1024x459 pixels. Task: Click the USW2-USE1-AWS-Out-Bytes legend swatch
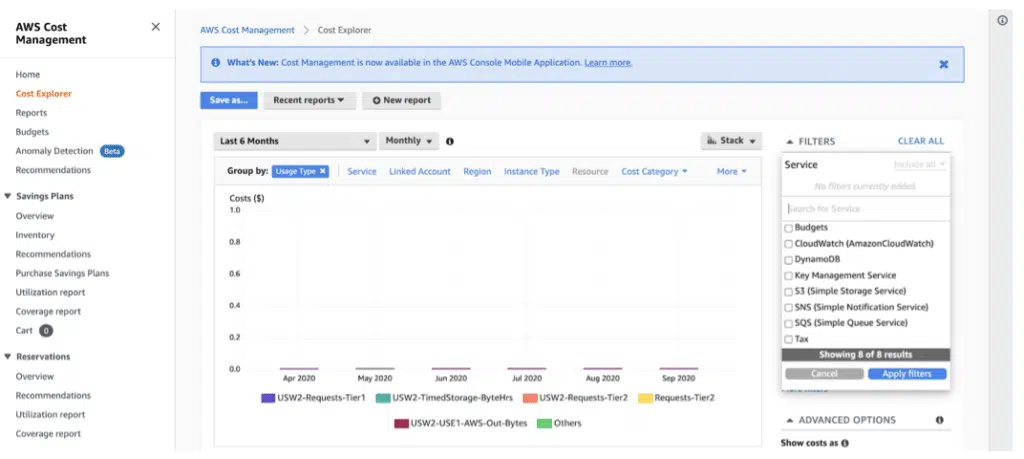click(x=402, y=423)
